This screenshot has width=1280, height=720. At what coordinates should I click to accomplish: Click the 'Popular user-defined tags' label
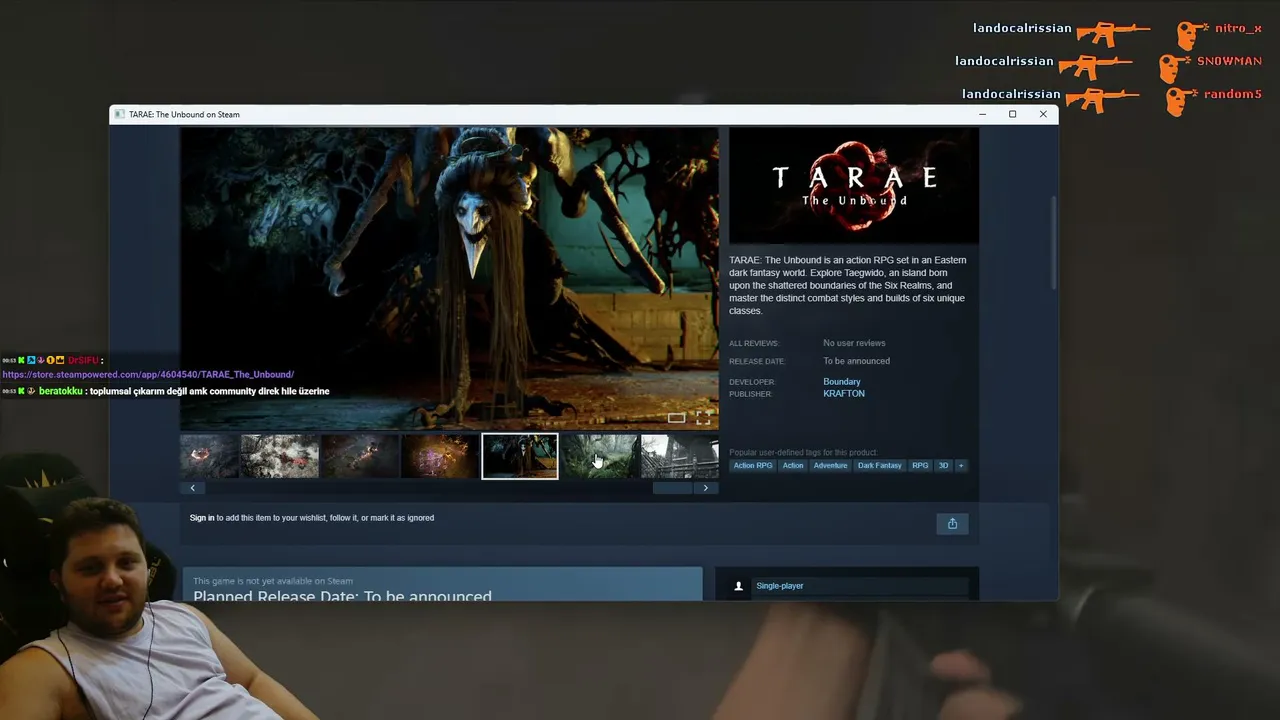[803, 452]
